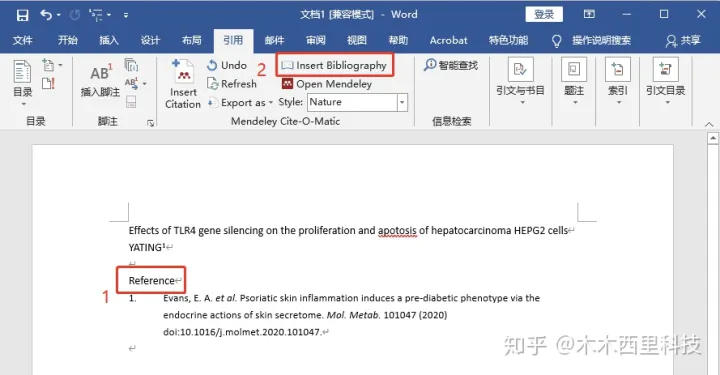Open the 目录 table of contents button
The image size is (720, 375).
coord(22,83)
